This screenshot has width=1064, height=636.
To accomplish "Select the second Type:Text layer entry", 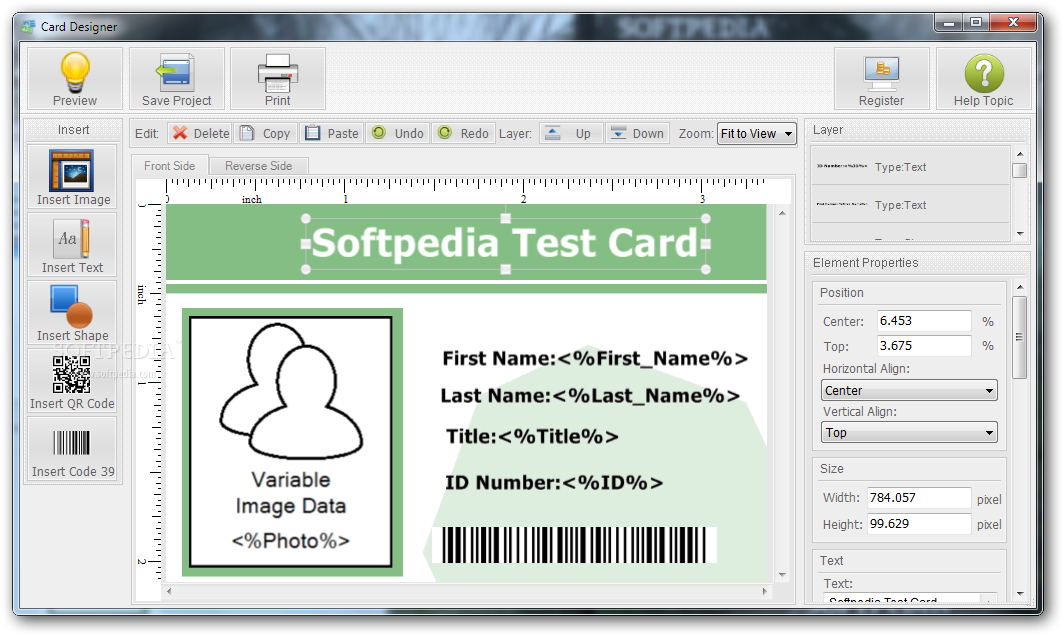I will point(910,204).
